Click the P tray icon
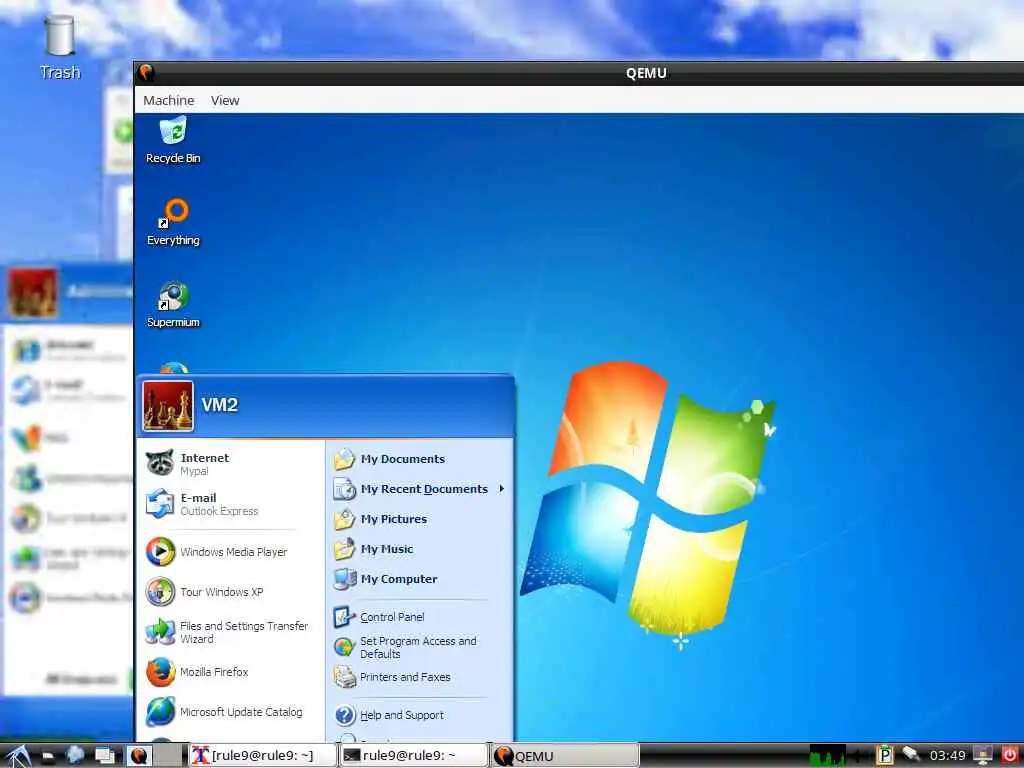 click(x=884, y=756)
